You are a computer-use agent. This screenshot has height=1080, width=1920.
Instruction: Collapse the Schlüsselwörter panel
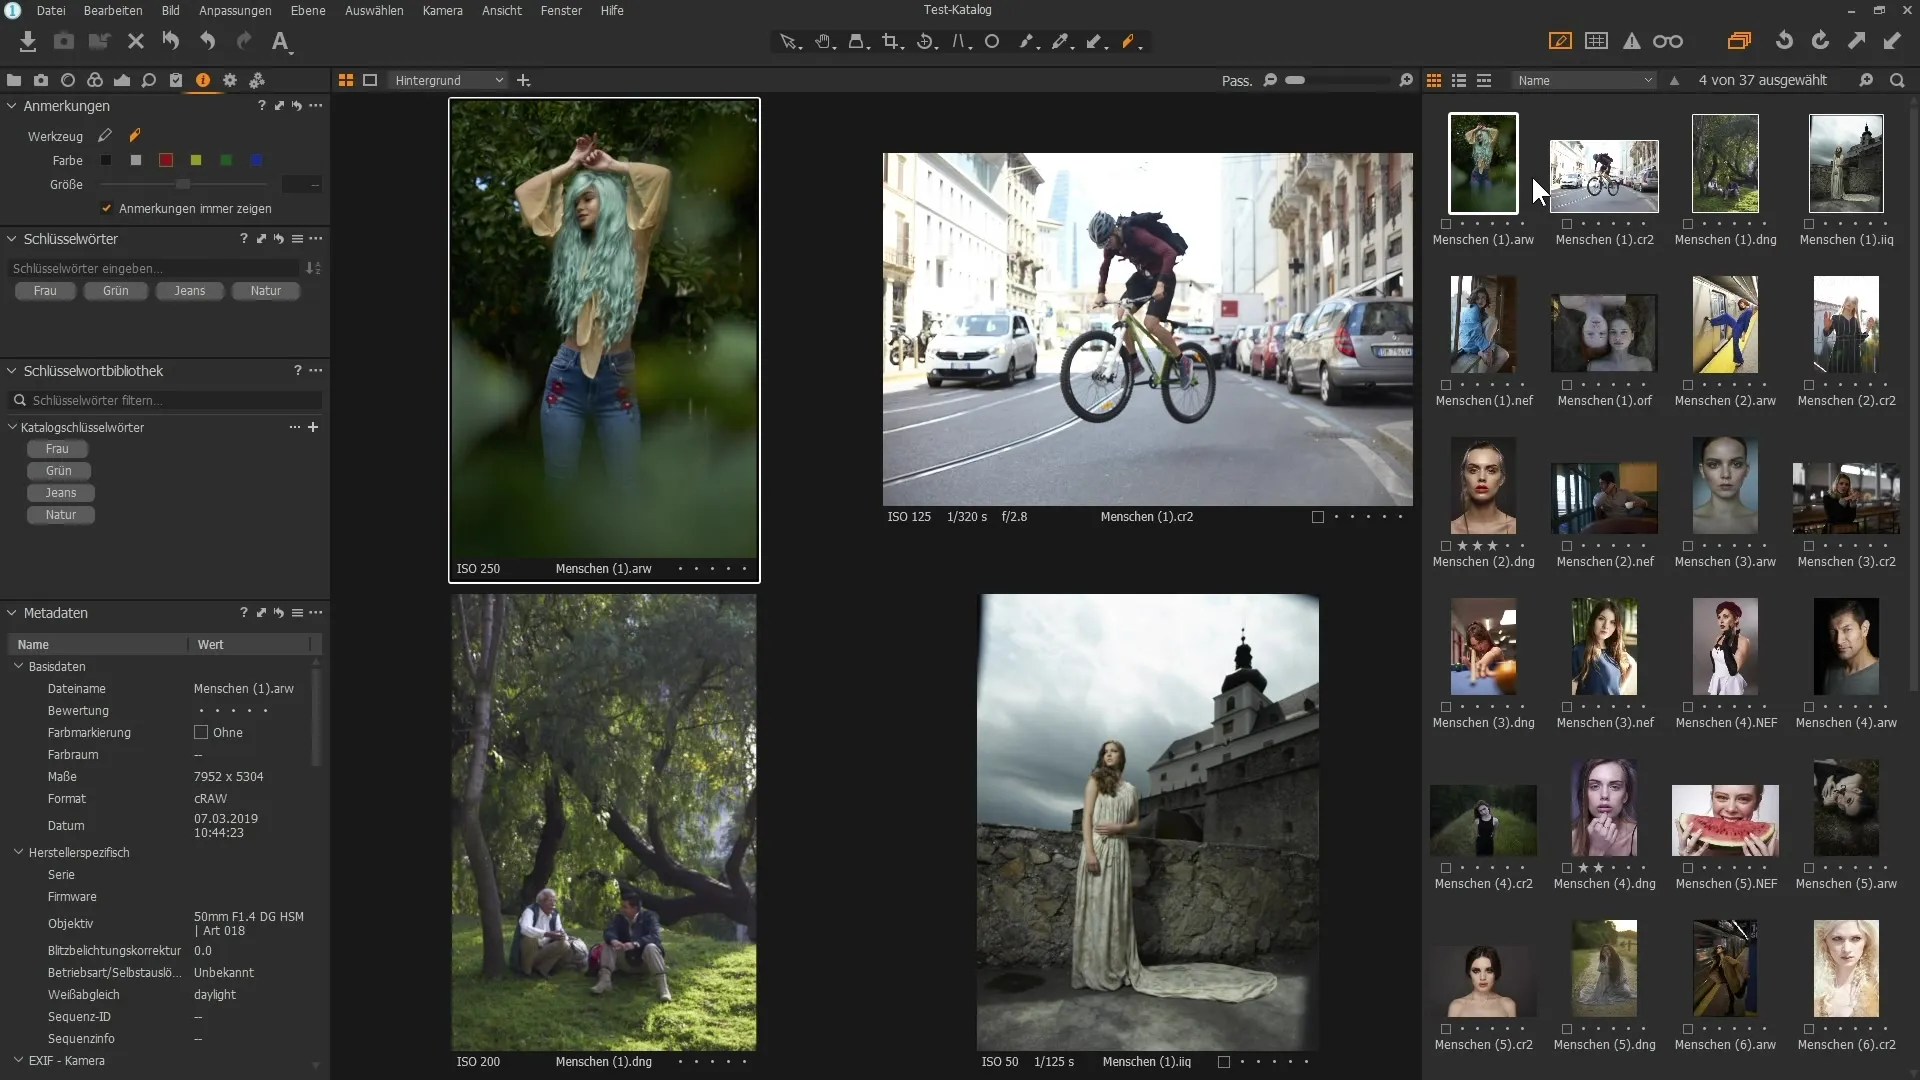click(x=12, y=239)
